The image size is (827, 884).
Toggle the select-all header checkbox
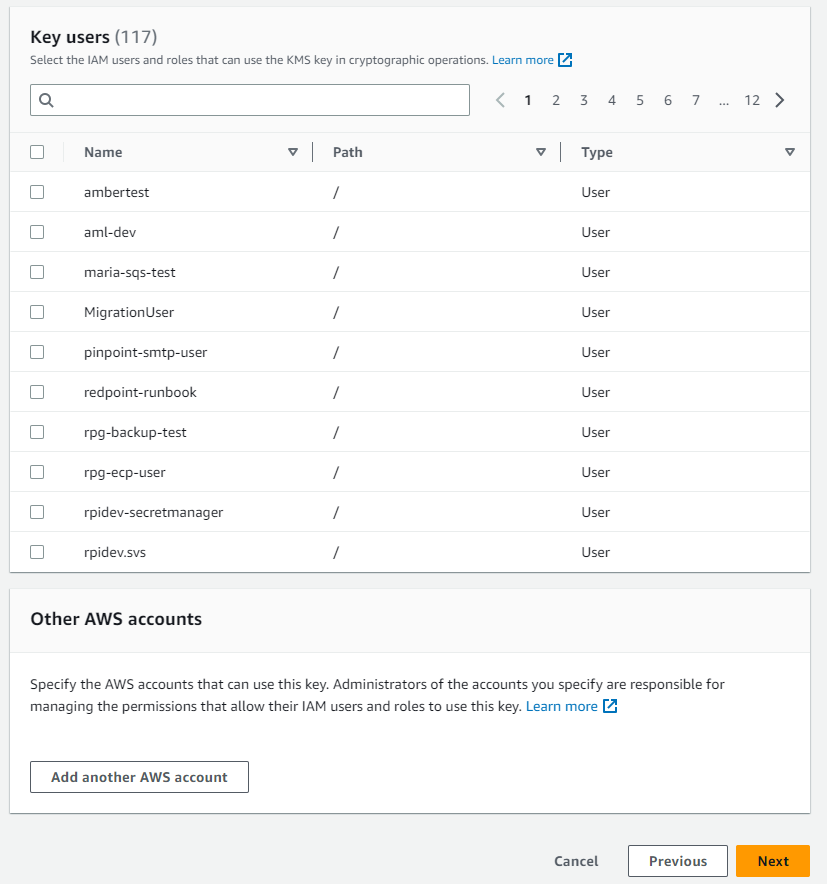click(37, 152)
